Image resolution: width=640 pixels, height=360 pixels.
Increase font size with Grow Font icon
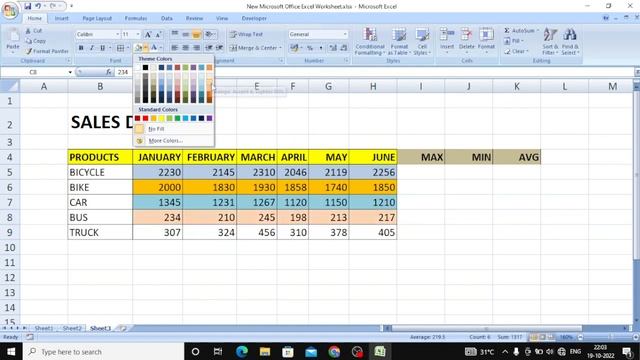coord(148,35)
